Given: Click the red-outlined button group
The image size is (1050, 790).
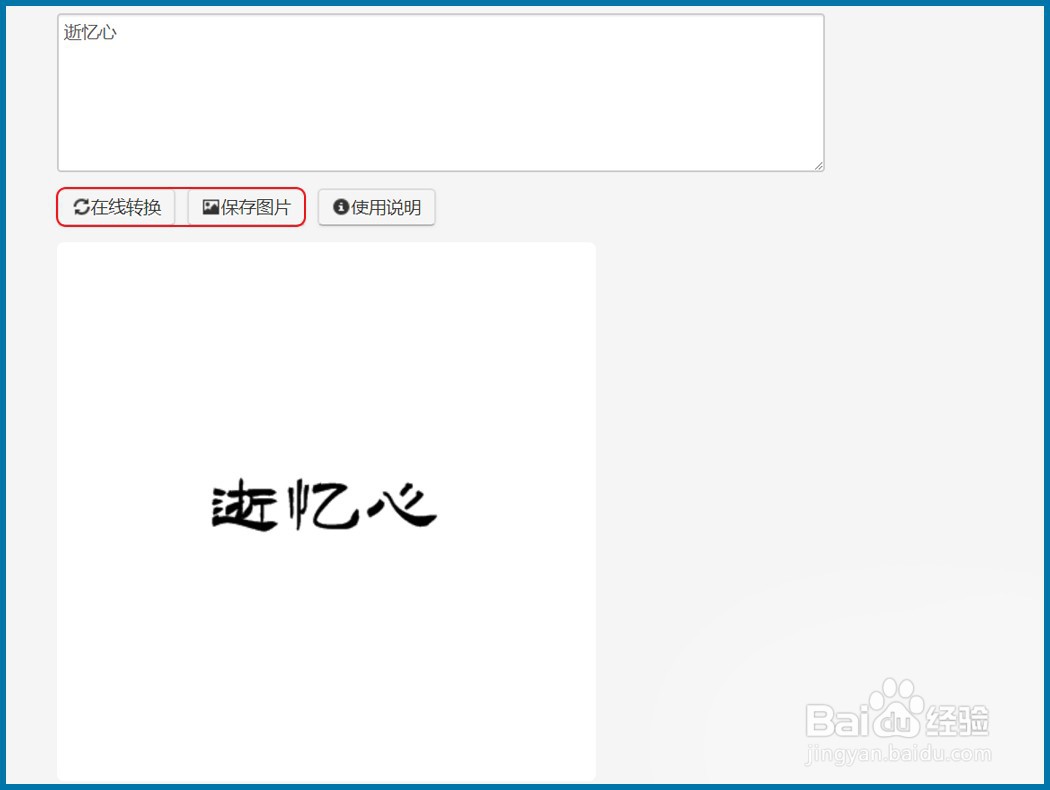Looking at the screenshot, I should tap(180, 207).
